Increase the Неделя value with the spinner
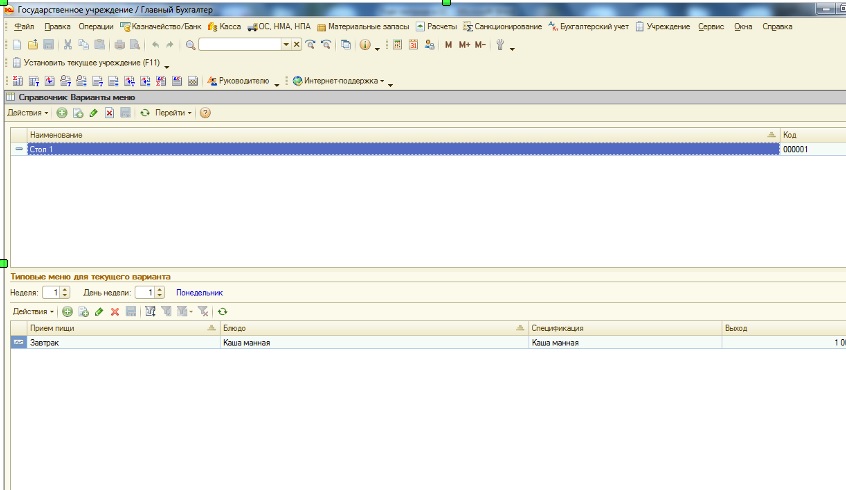Screen dimensions: 846x490 click(65, 290)
